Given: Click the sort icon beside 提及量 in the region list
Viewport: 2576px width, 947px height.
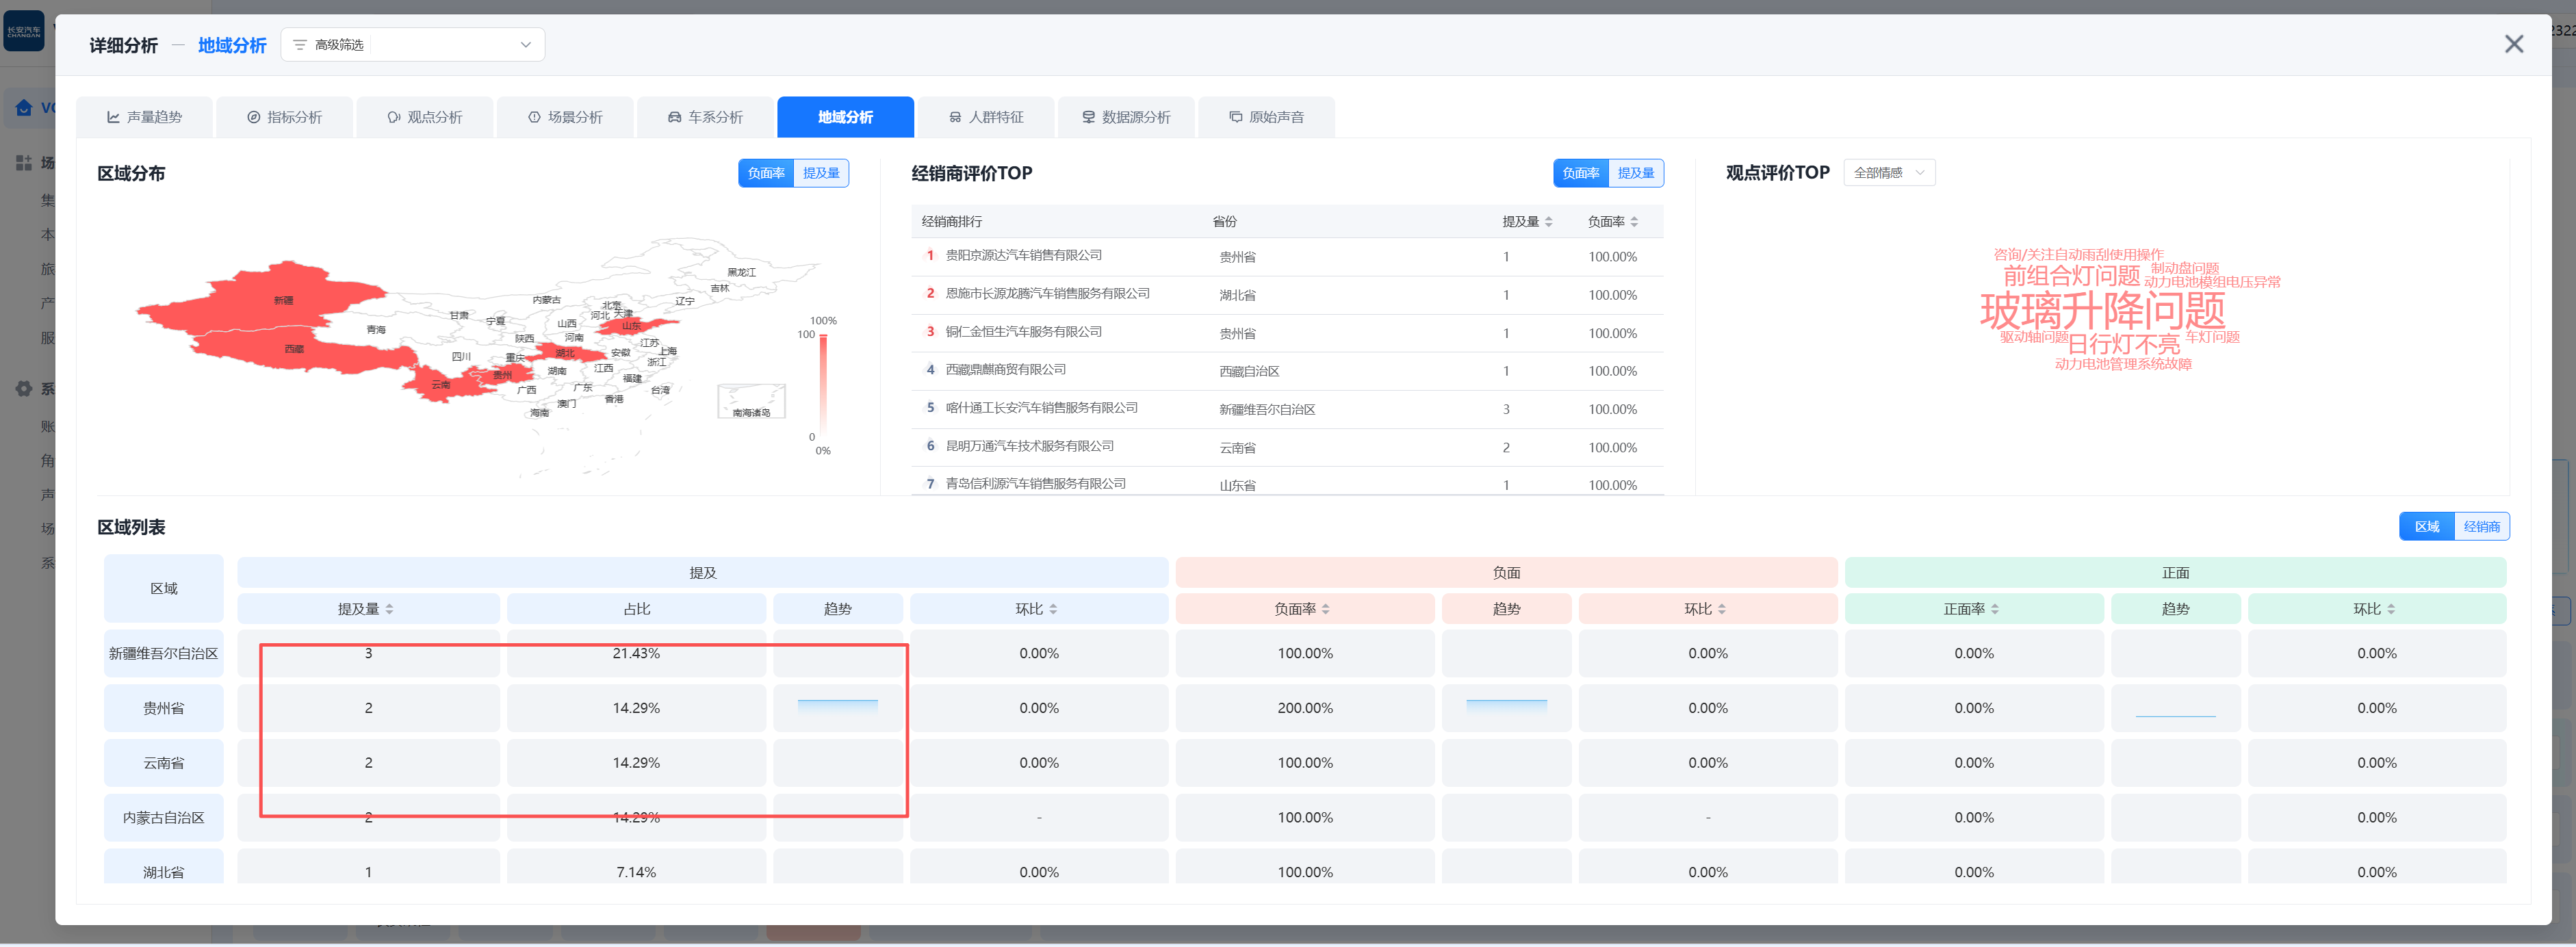Looking at the screenshot, I should (389, 609).
